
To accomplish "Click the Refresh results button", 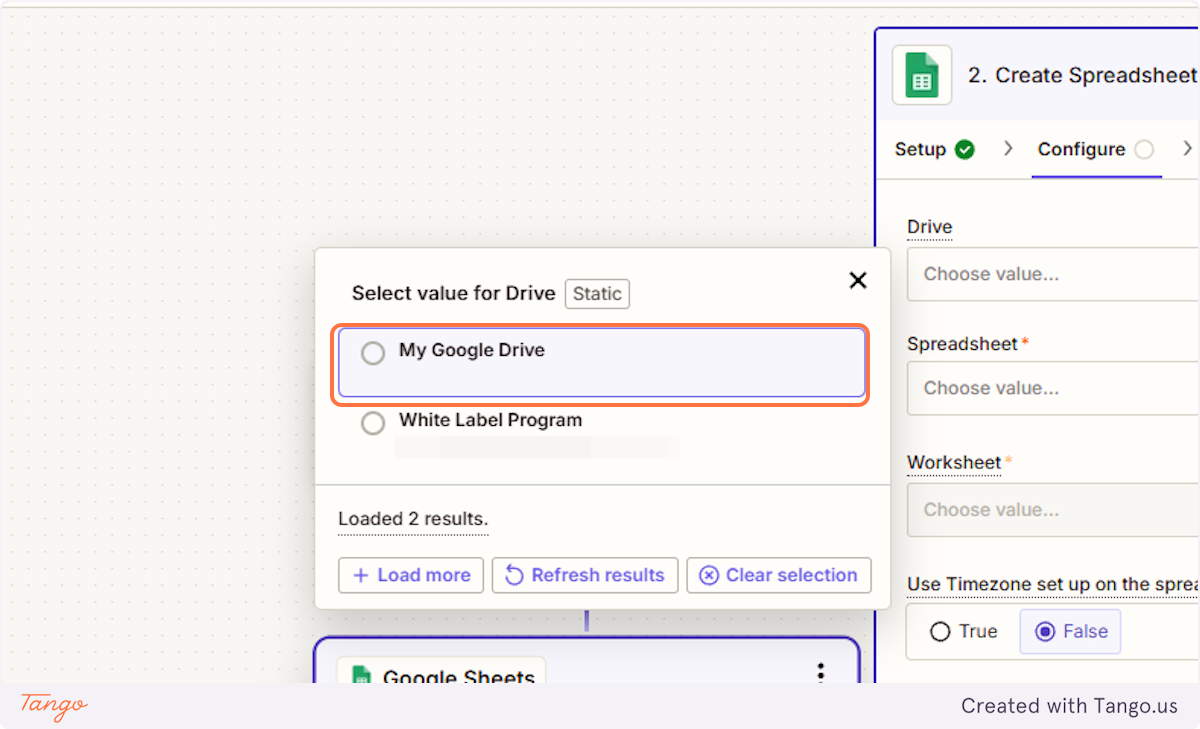I will click(585, 575).
